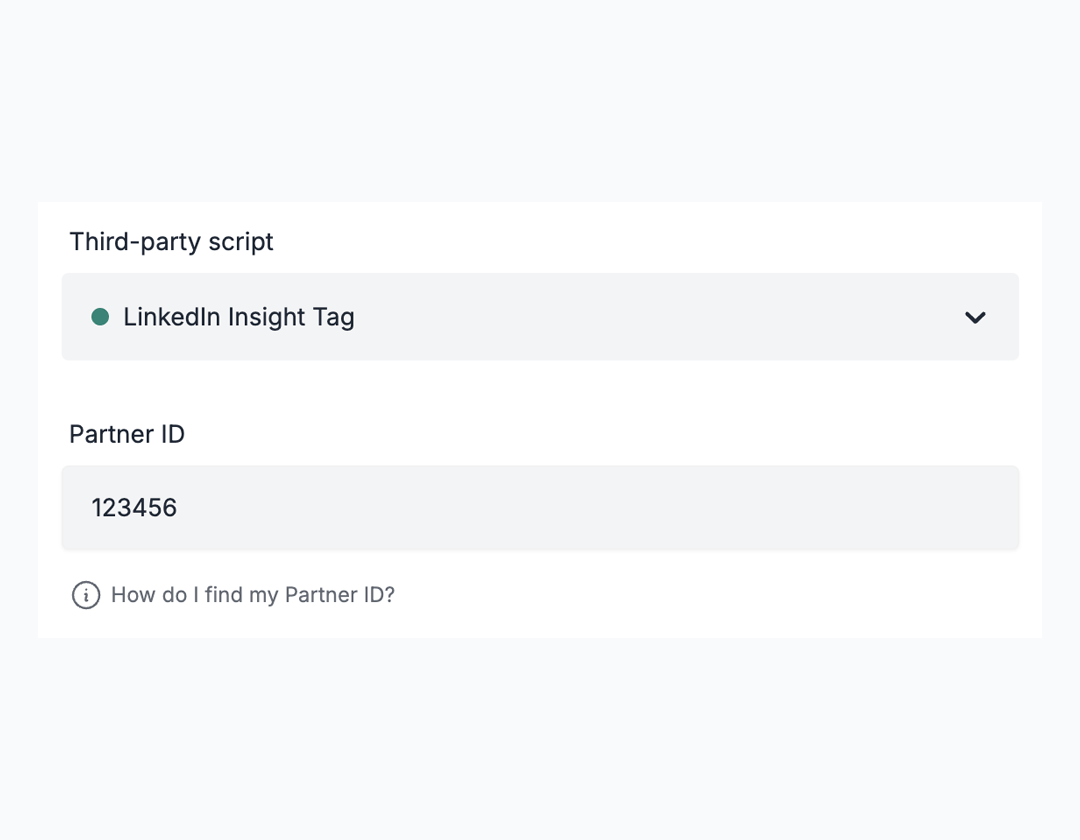This screenshot has height=840, width=1080.
Task: Click inside the Partner ID input field
Action: [x=540, y=507]
